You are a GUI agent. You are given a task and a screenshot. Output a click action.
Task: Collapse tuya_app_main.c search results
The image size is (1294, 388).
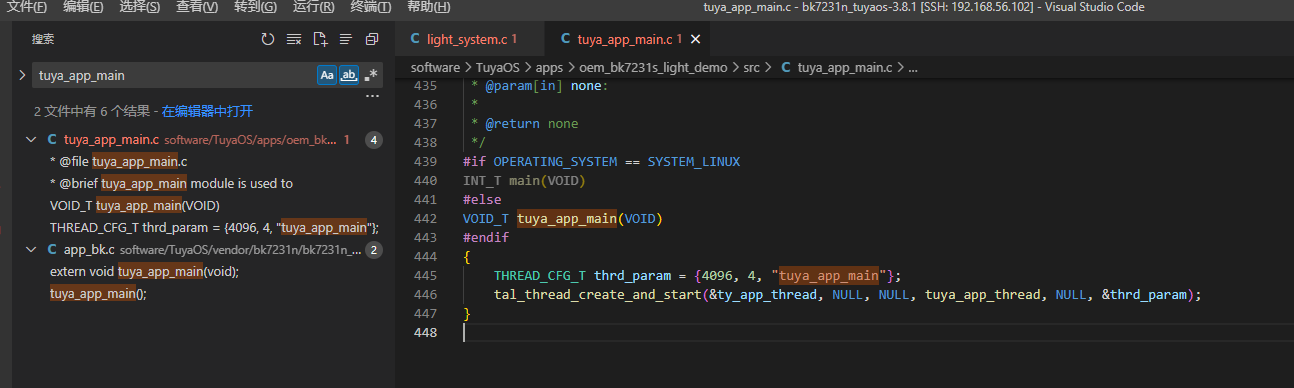(32, 140)
